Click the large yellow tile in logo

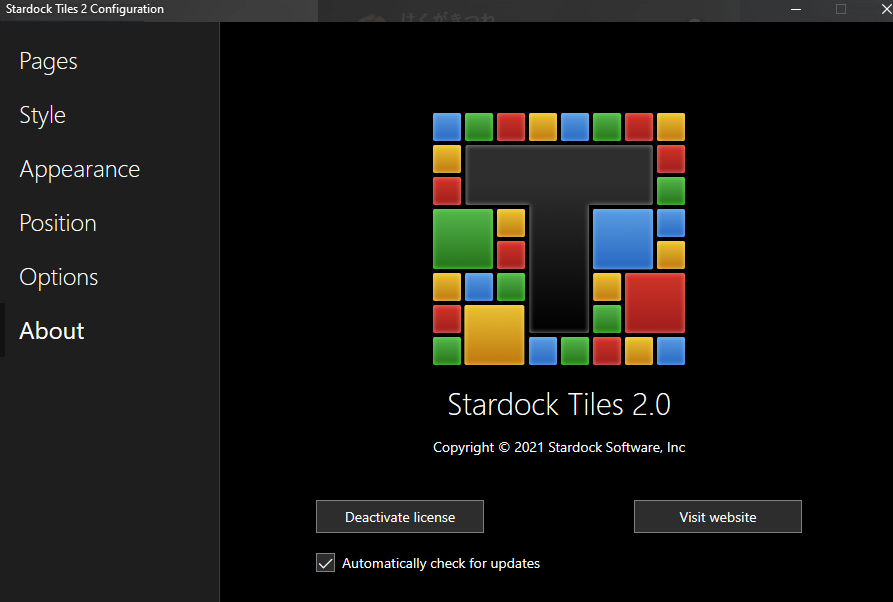(494, 334)
